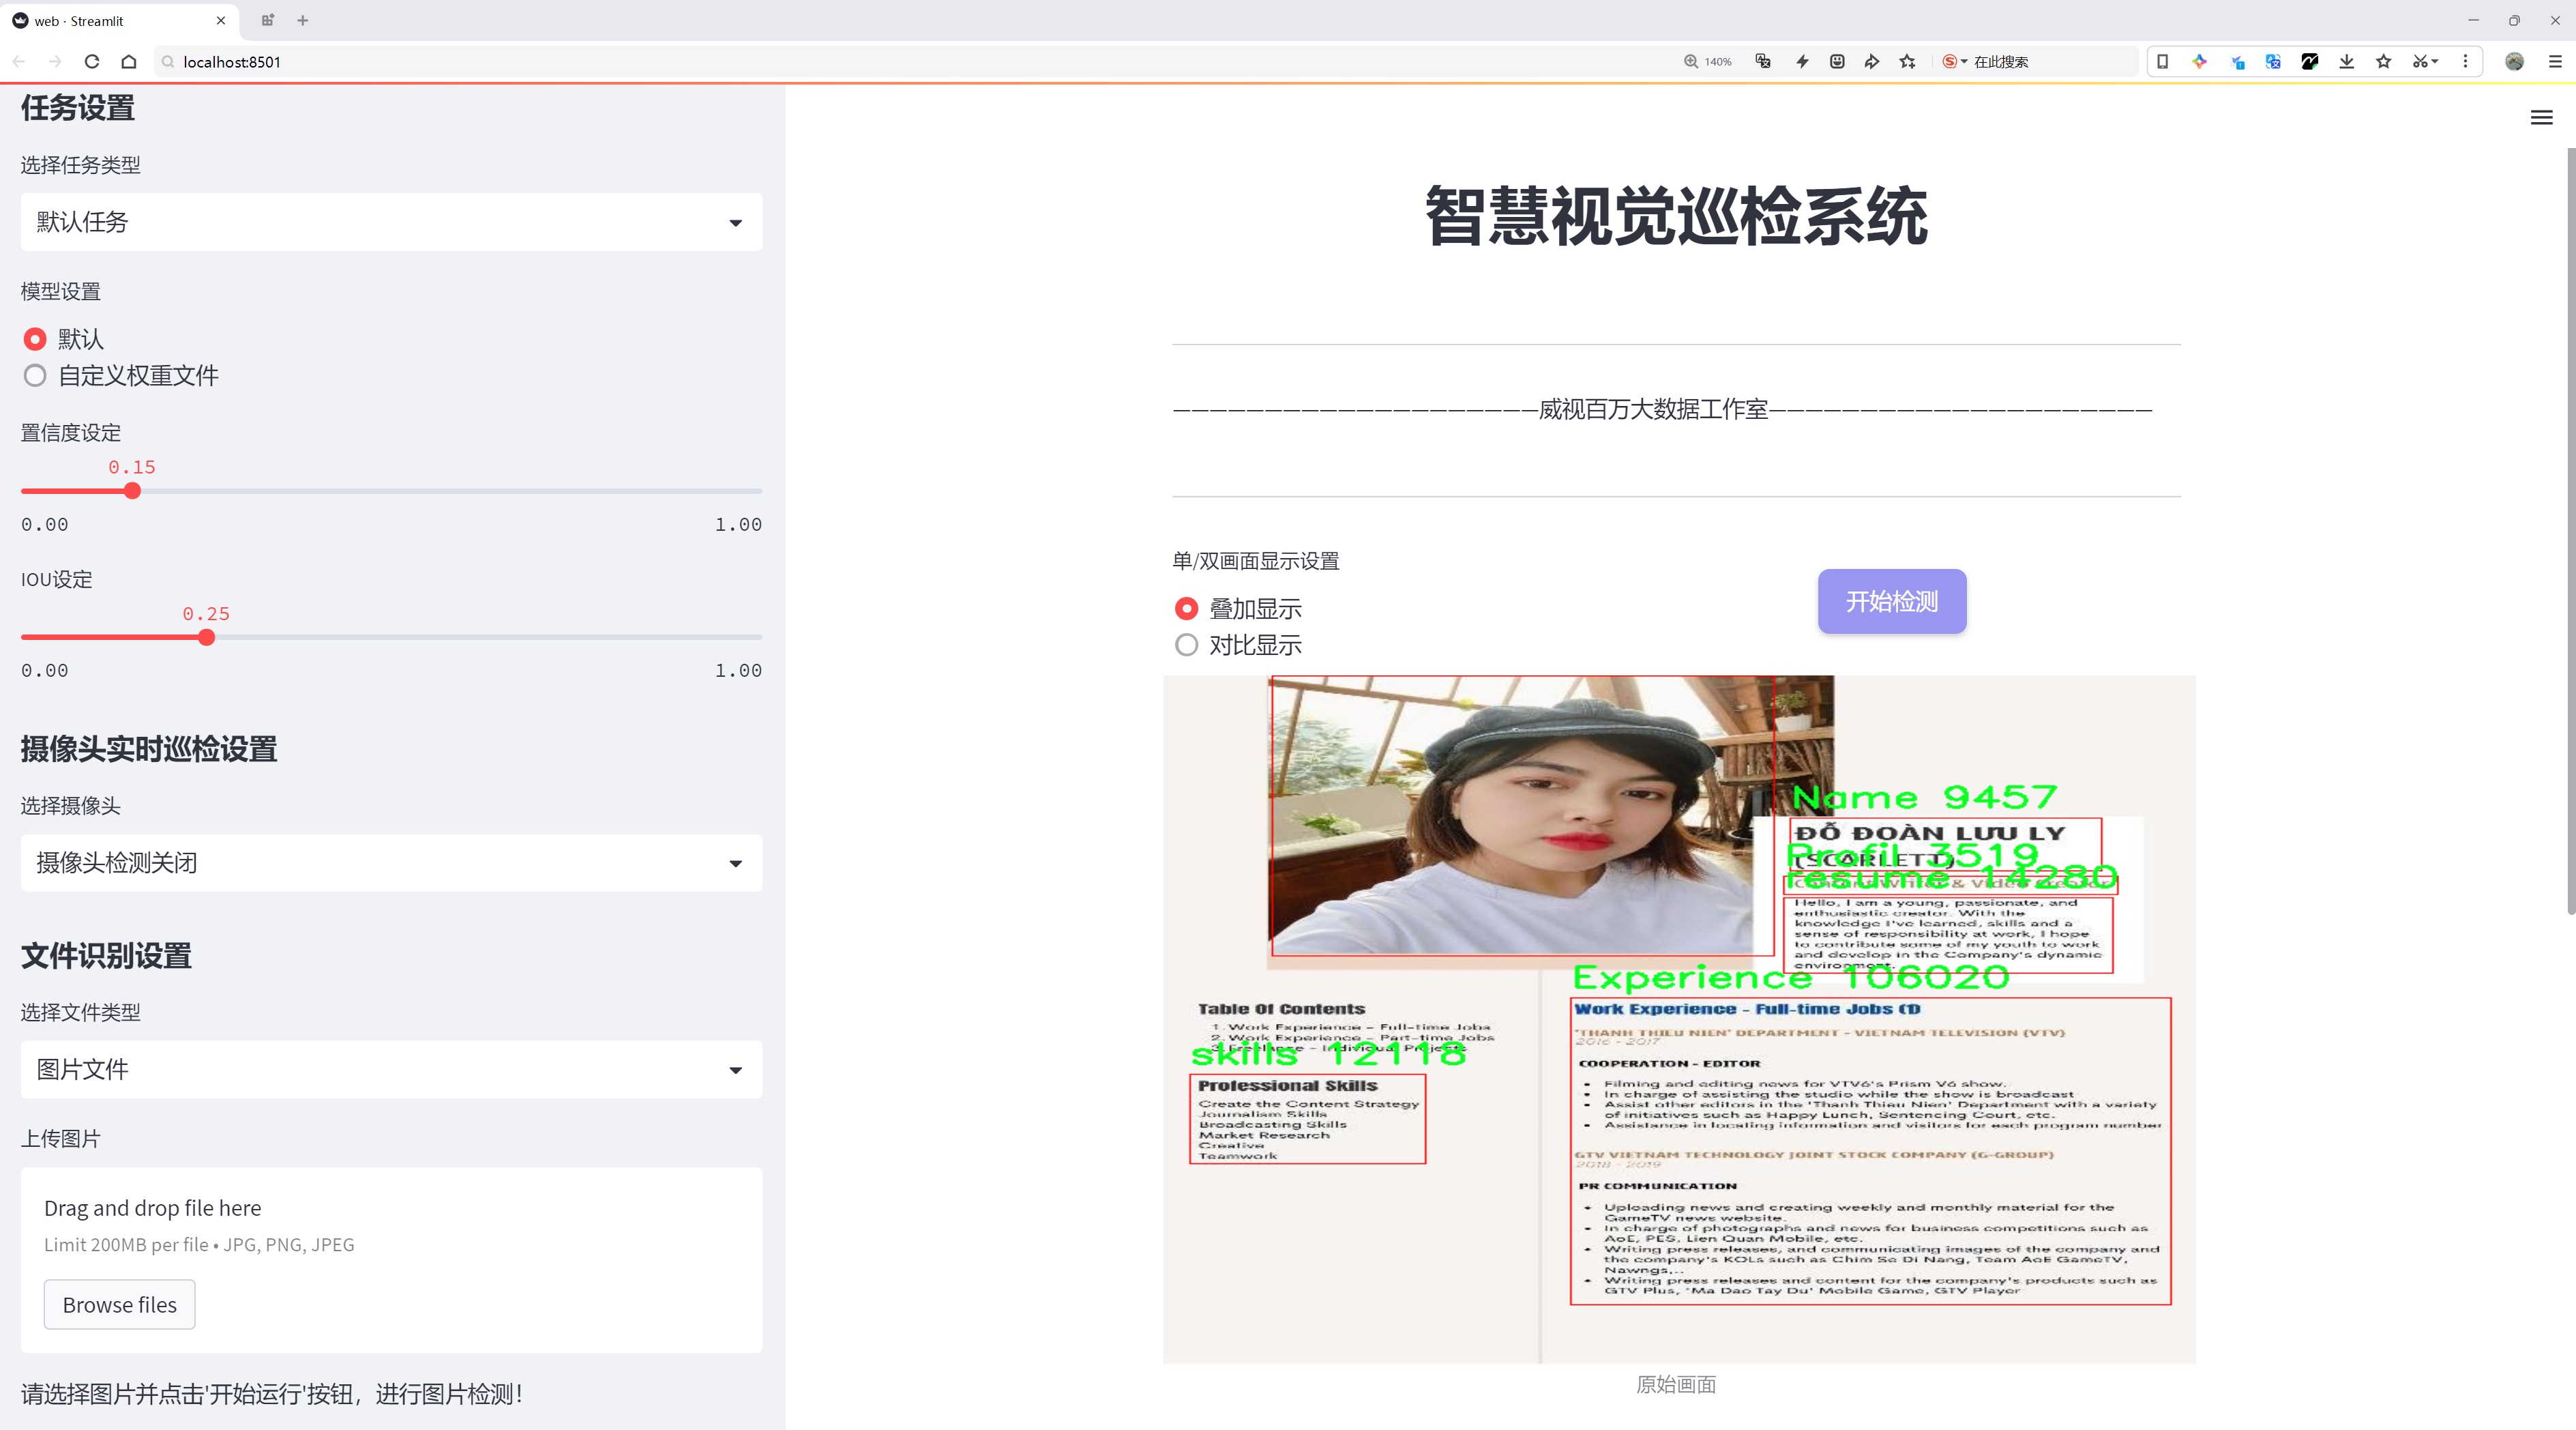Open the blue translation extension icon
Viewport: 2576px width, 1430px height.
(x=2273, y=62)
